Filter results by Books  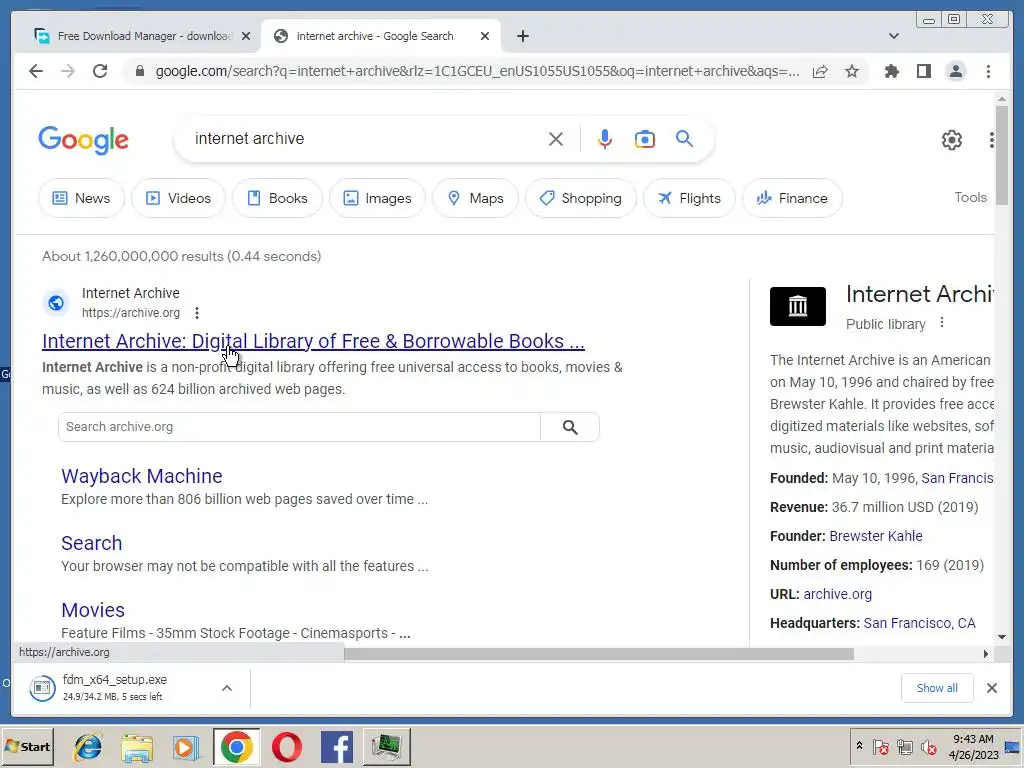(x=277, y=198)
